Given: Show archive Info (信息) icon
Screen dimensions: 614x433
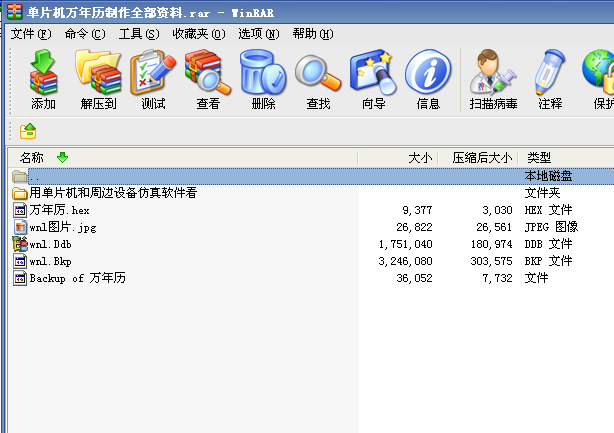Looking at the screenshot, I should 428,72.
